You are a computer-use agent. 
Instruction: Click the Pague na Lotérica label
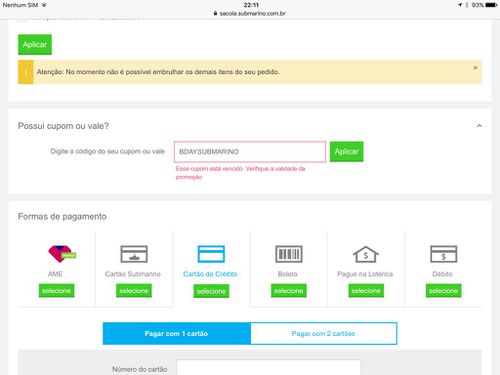pyautogui.click(x=365, y=274)
